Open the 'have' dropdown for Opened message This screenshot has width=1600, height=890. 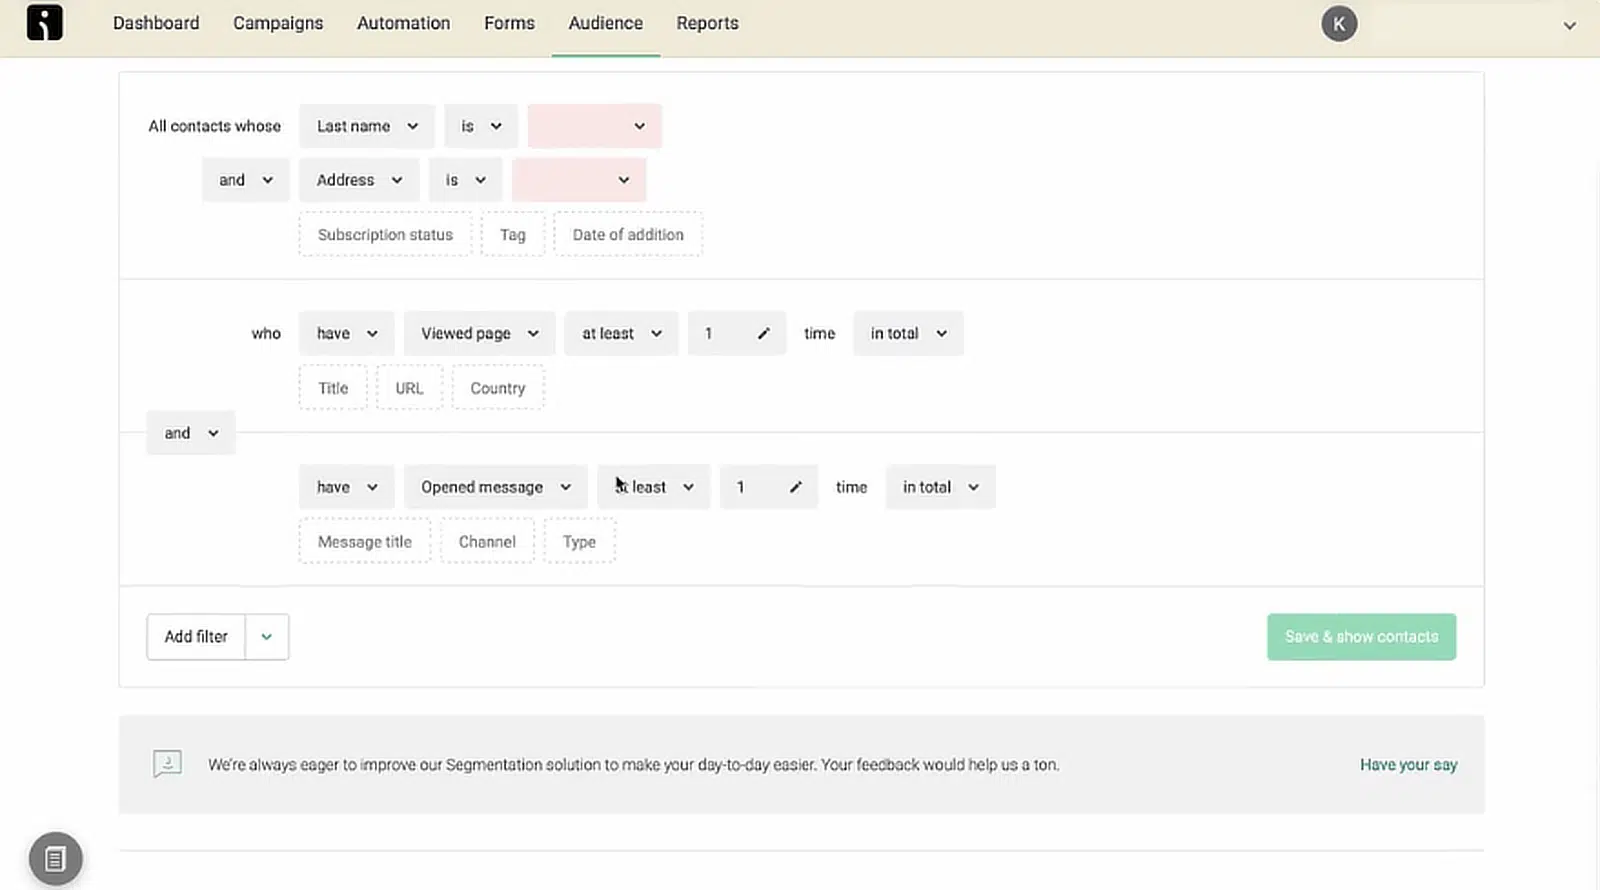coord(346,487)
